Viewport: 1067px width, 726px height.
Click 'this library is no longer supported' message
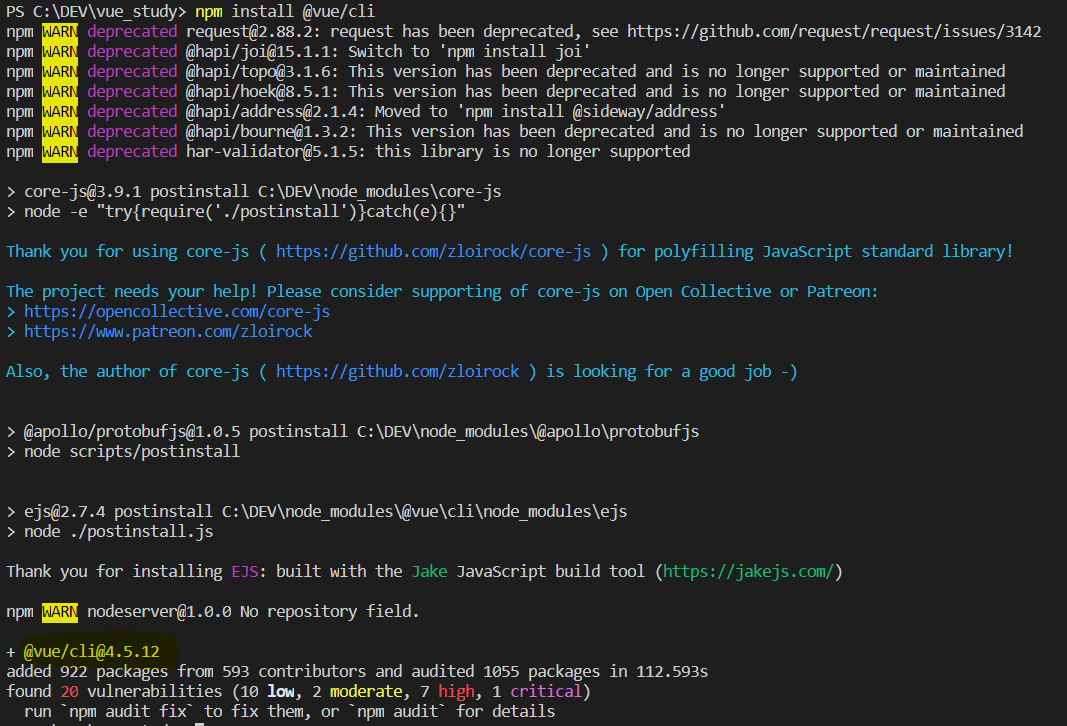coord(533,152)
